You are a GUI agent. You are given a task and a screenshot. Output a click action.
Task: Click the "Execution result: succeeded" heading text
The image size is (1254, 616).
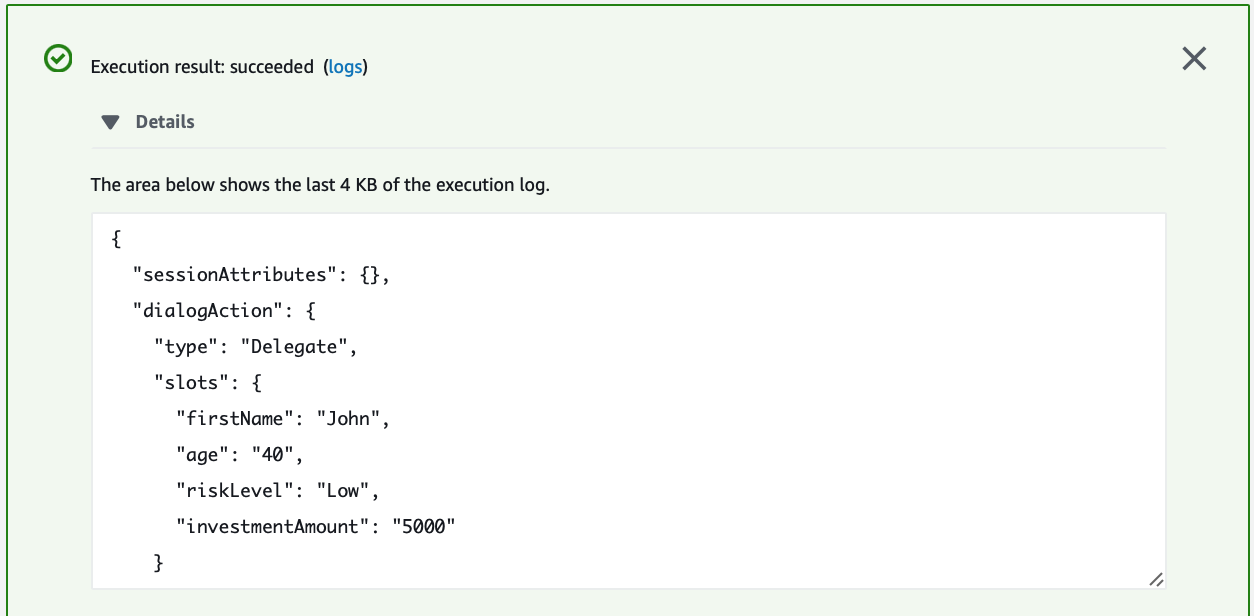(202, 67)
